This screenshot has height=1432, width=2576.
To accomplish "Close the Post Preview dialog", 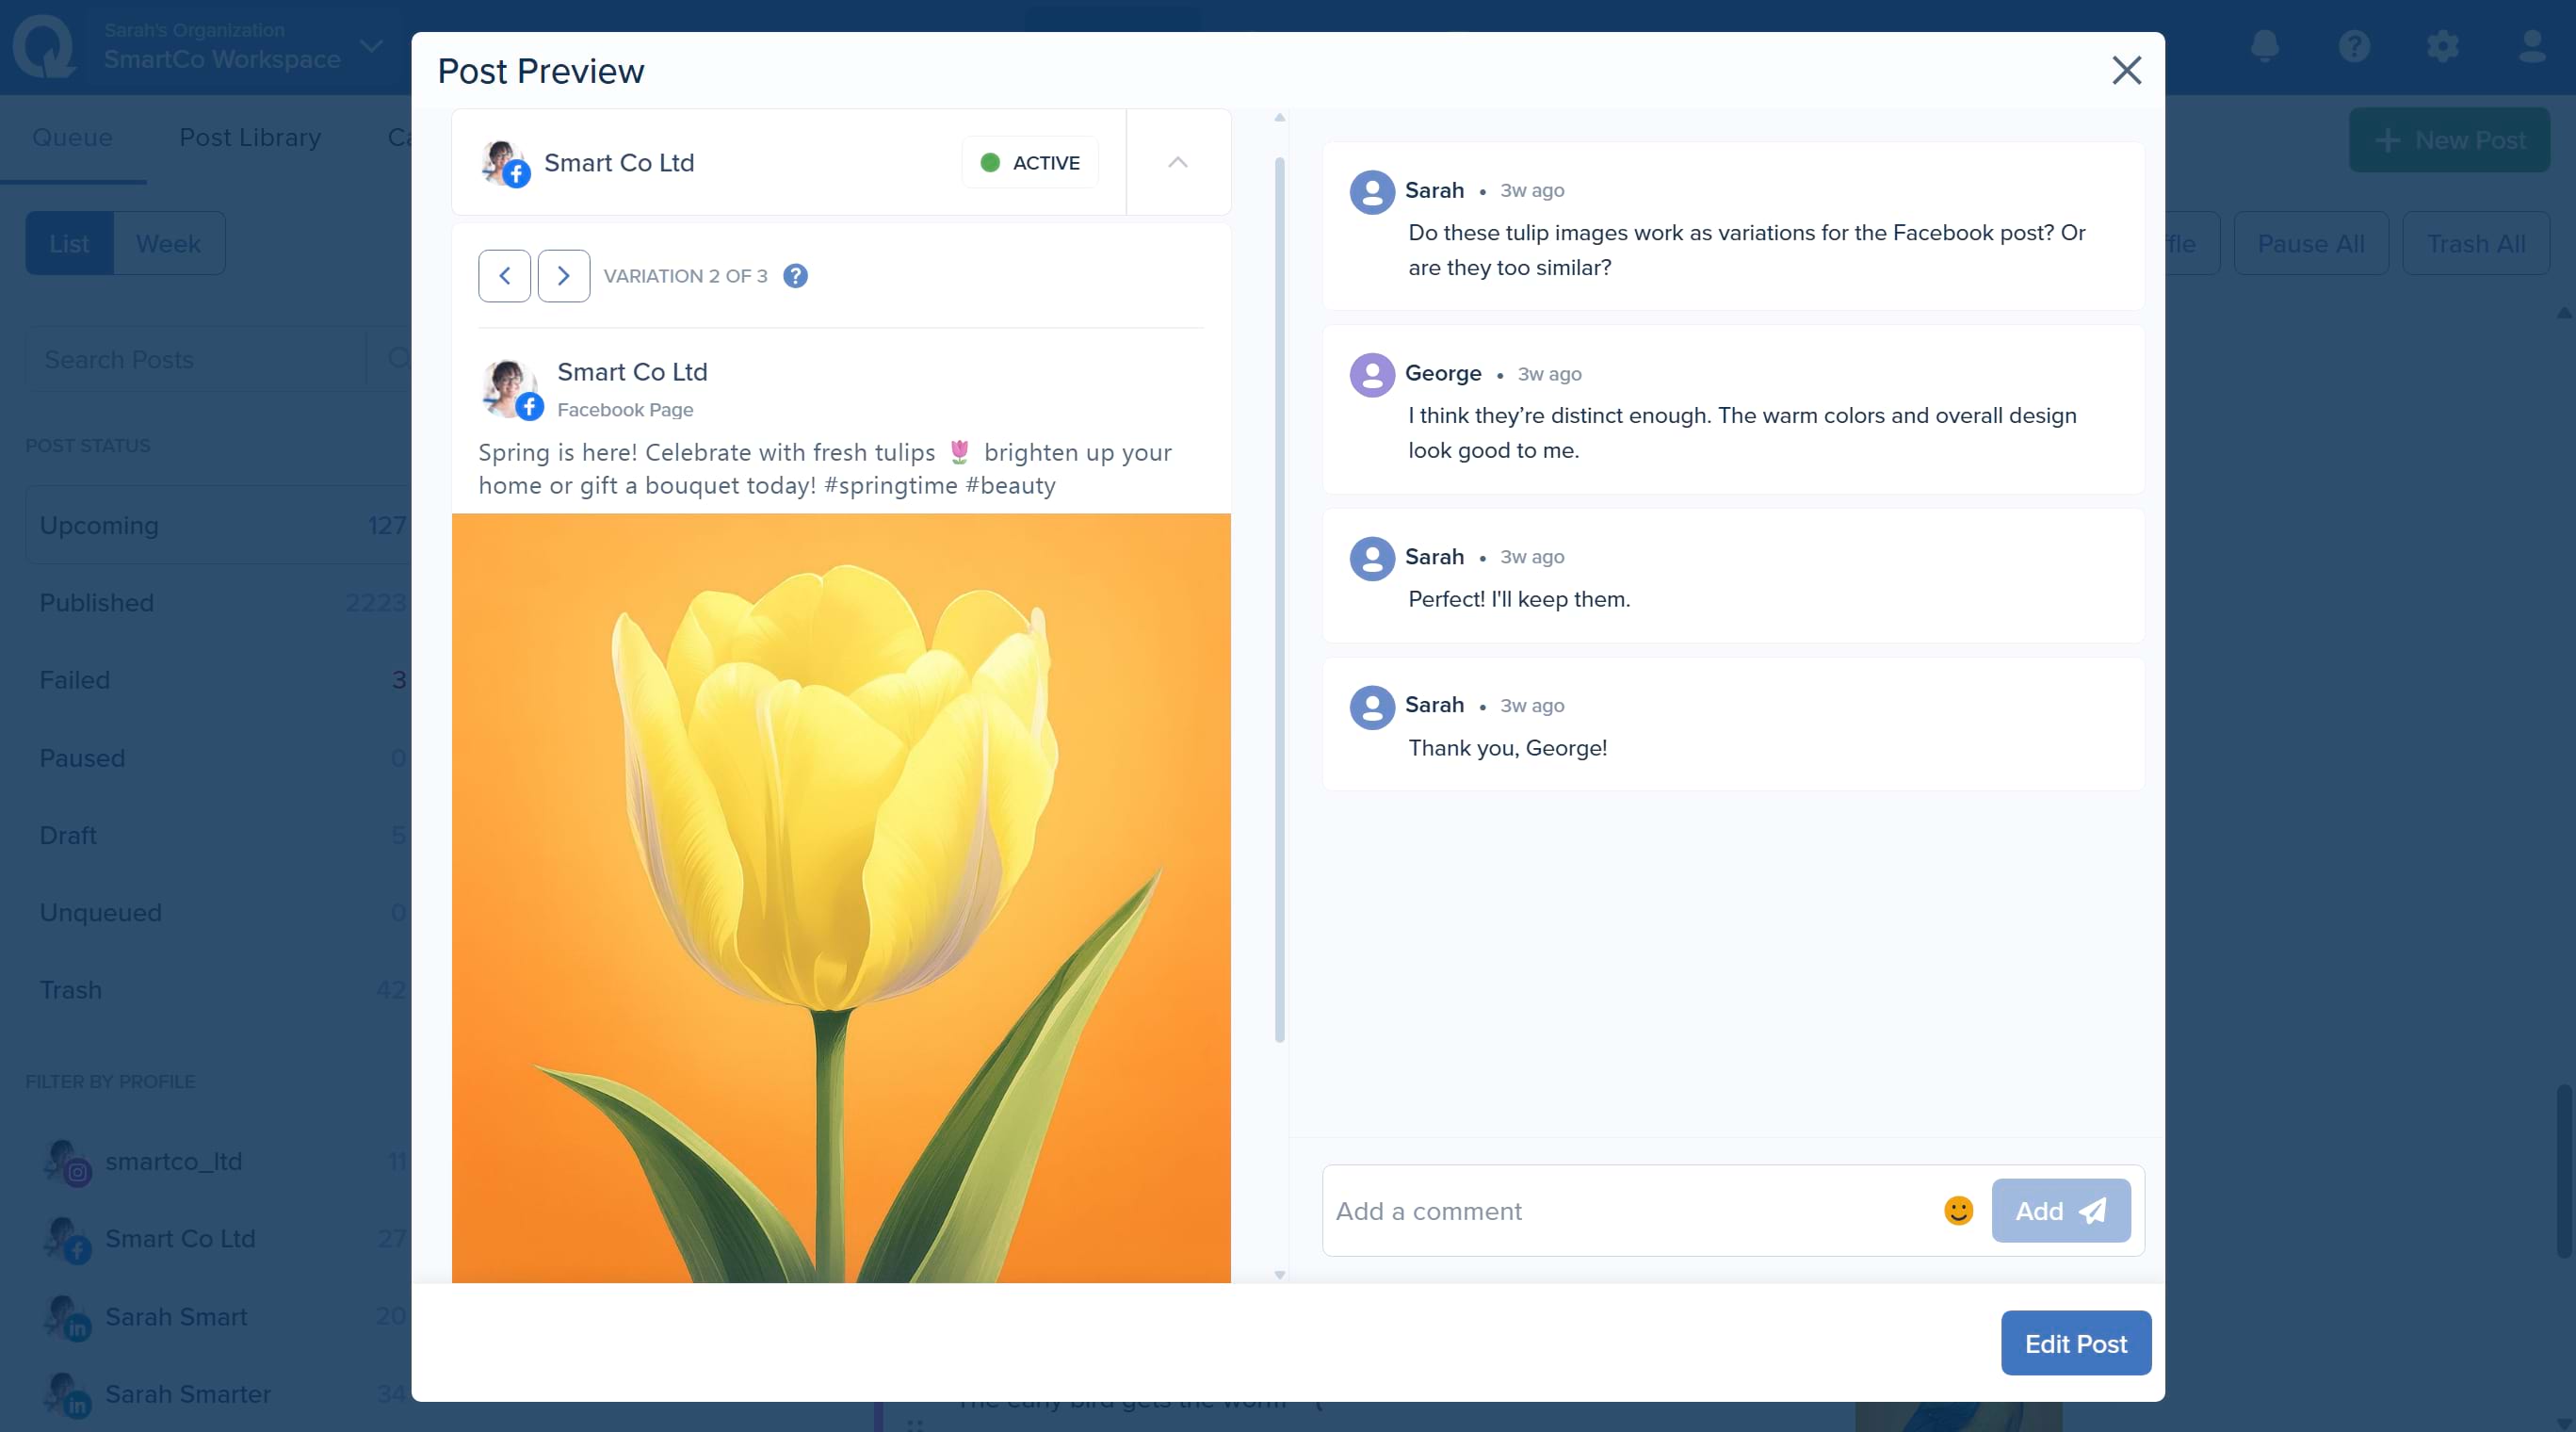I will pos(2126,70).
